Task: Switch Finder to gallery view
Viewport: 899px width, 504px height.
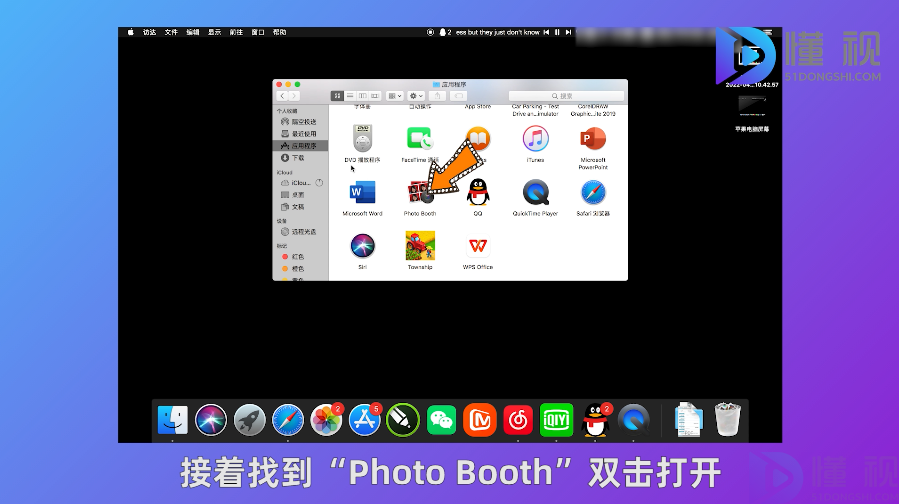Action: (x=375, y=96)
